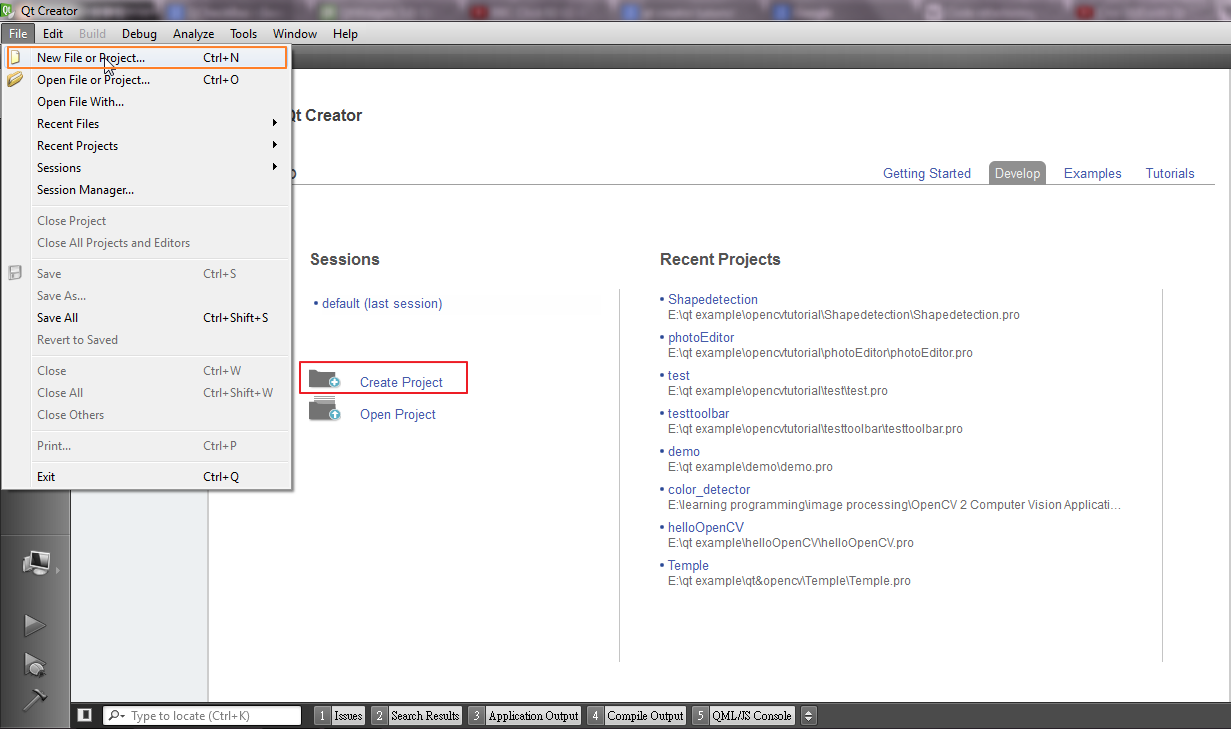Click the new file icon in File menu
This screenshot has height=729, width=1231.
pyautogui.click(x=15, y=58)
